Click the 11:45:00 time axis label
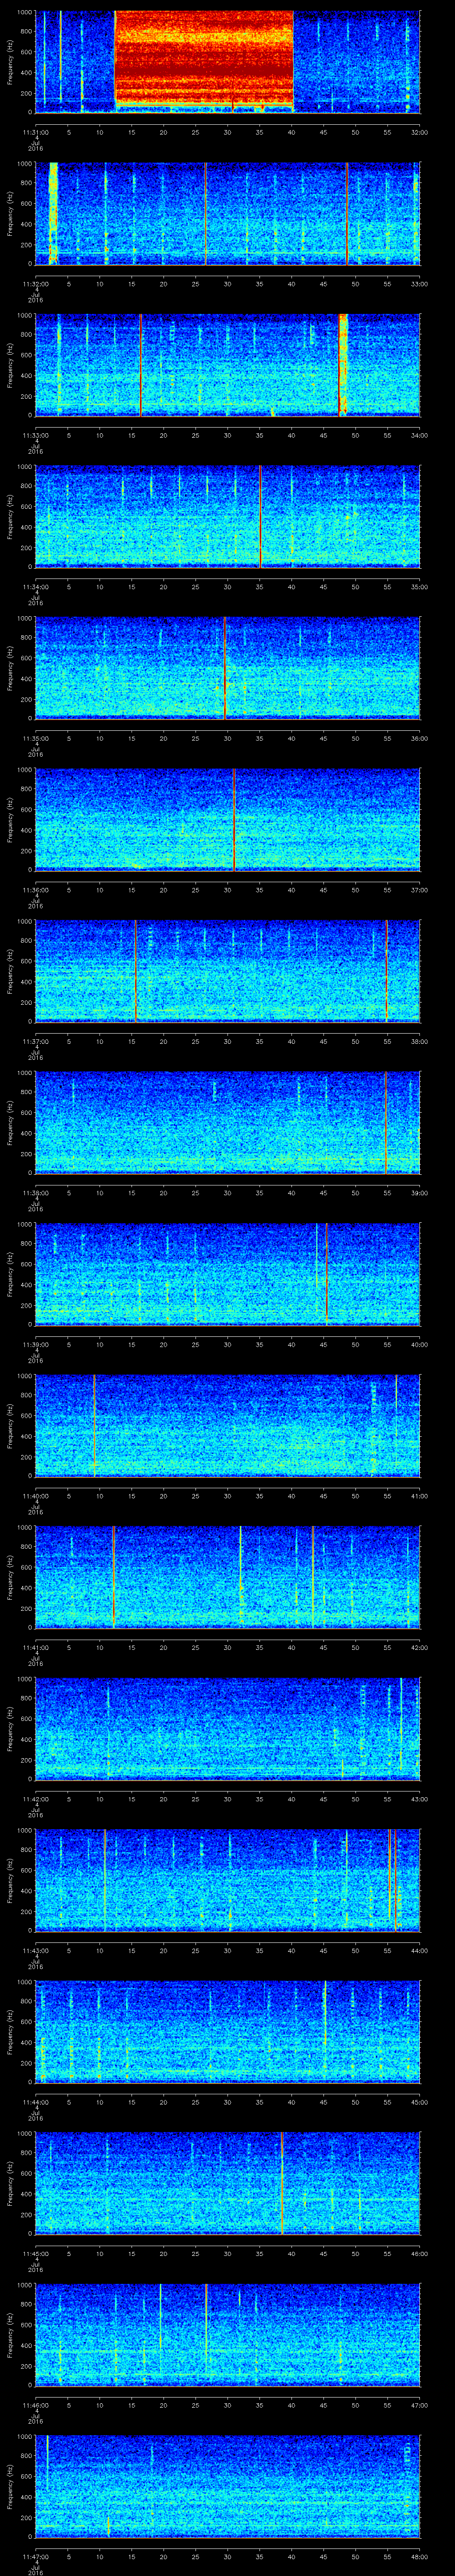Screen dimensions: 455x2576 point(36,2254)
